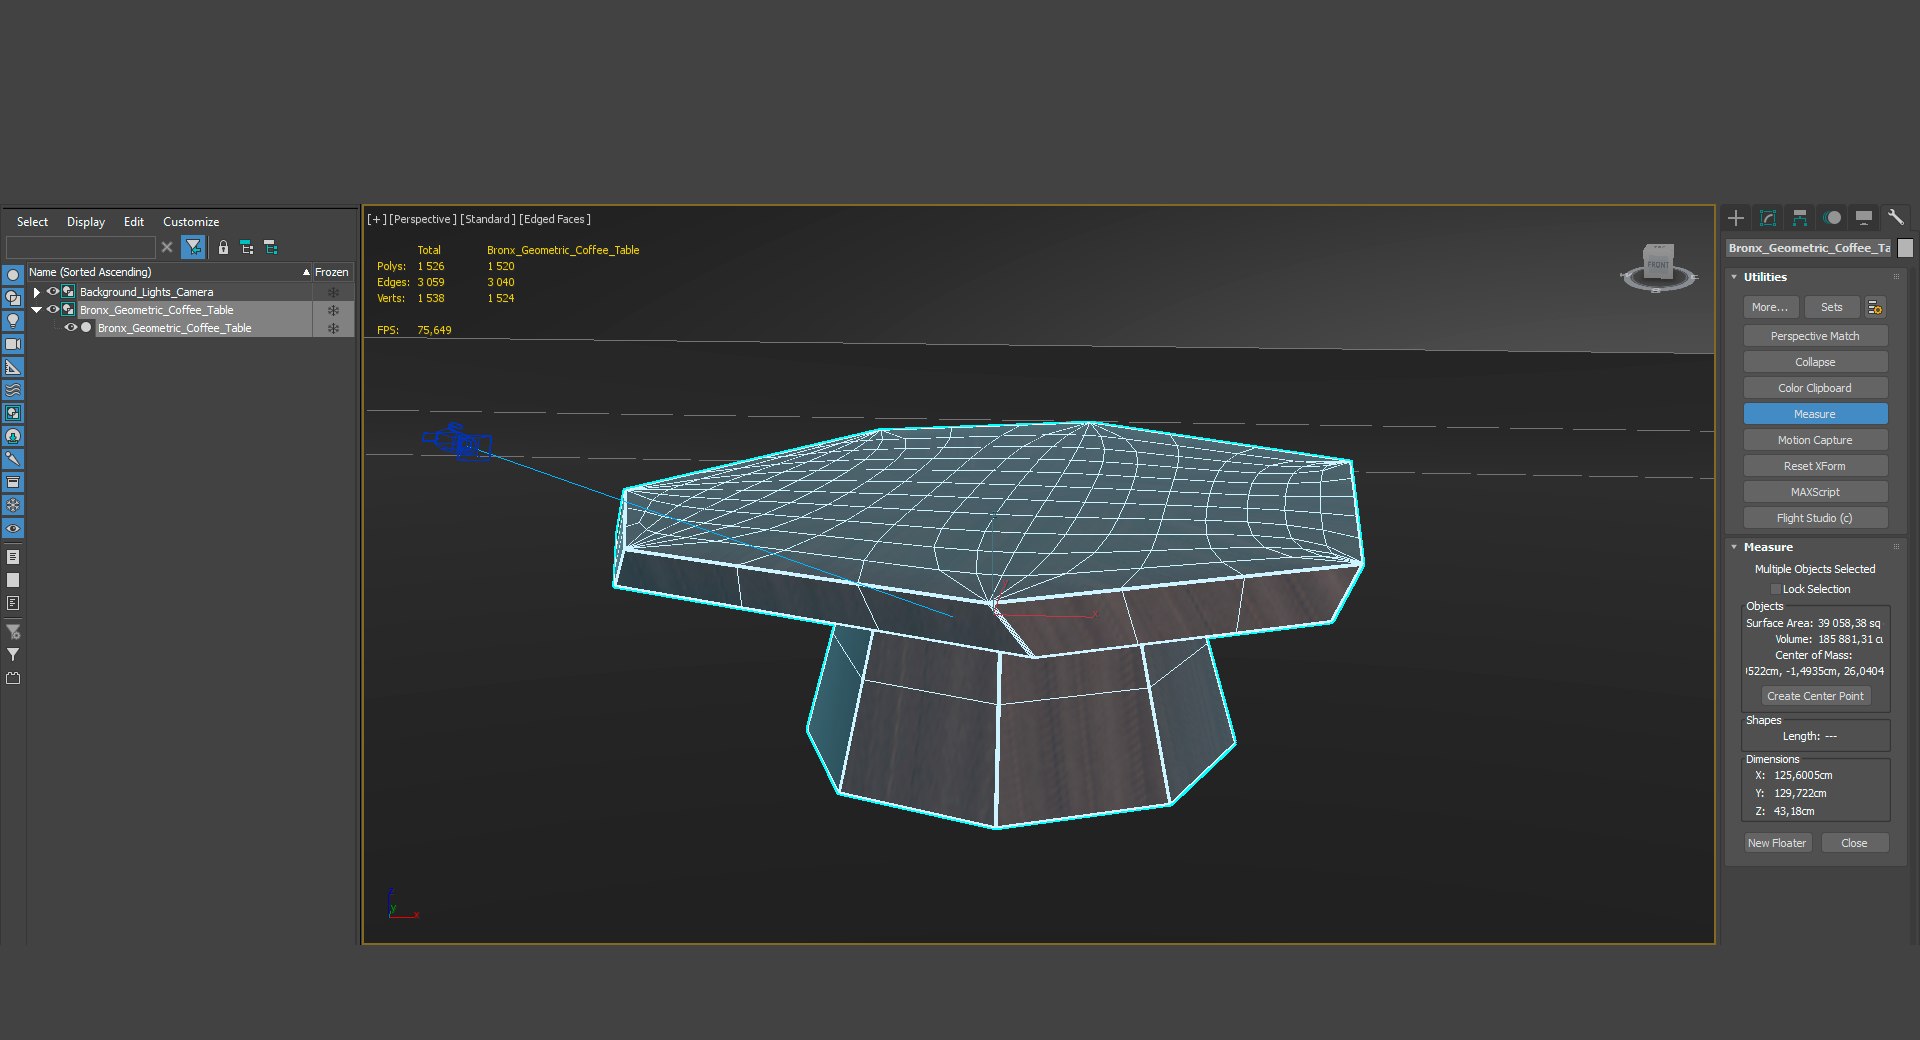This screenshot has height=1040, width=1920.
Task: Toggle the Display Shapes filter icon
Action: [13, 298]
